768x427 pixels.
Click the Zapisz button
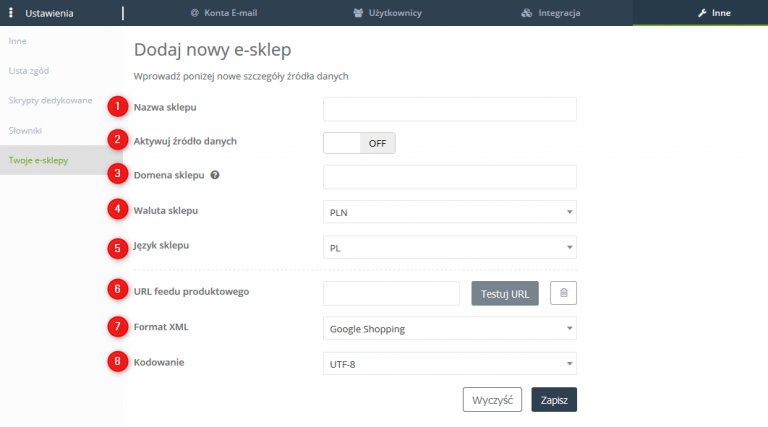tap(554, 400)
